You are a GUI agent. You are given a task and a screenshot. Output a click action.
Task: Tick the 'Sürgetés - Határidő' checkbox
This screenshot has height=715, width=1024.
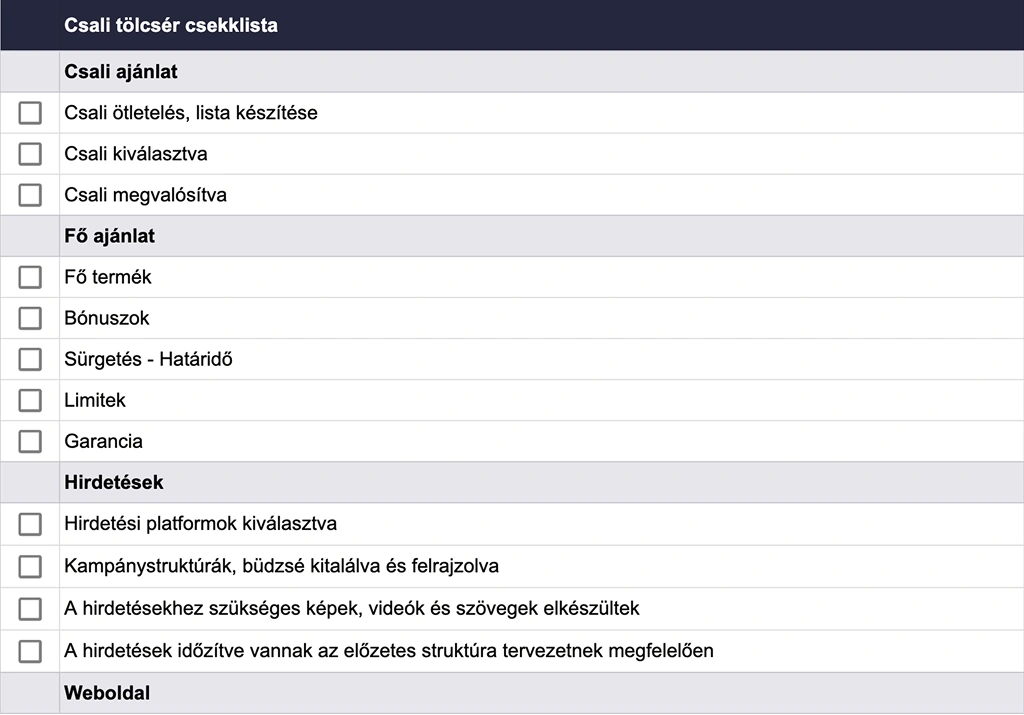click(x=30, y=359)
